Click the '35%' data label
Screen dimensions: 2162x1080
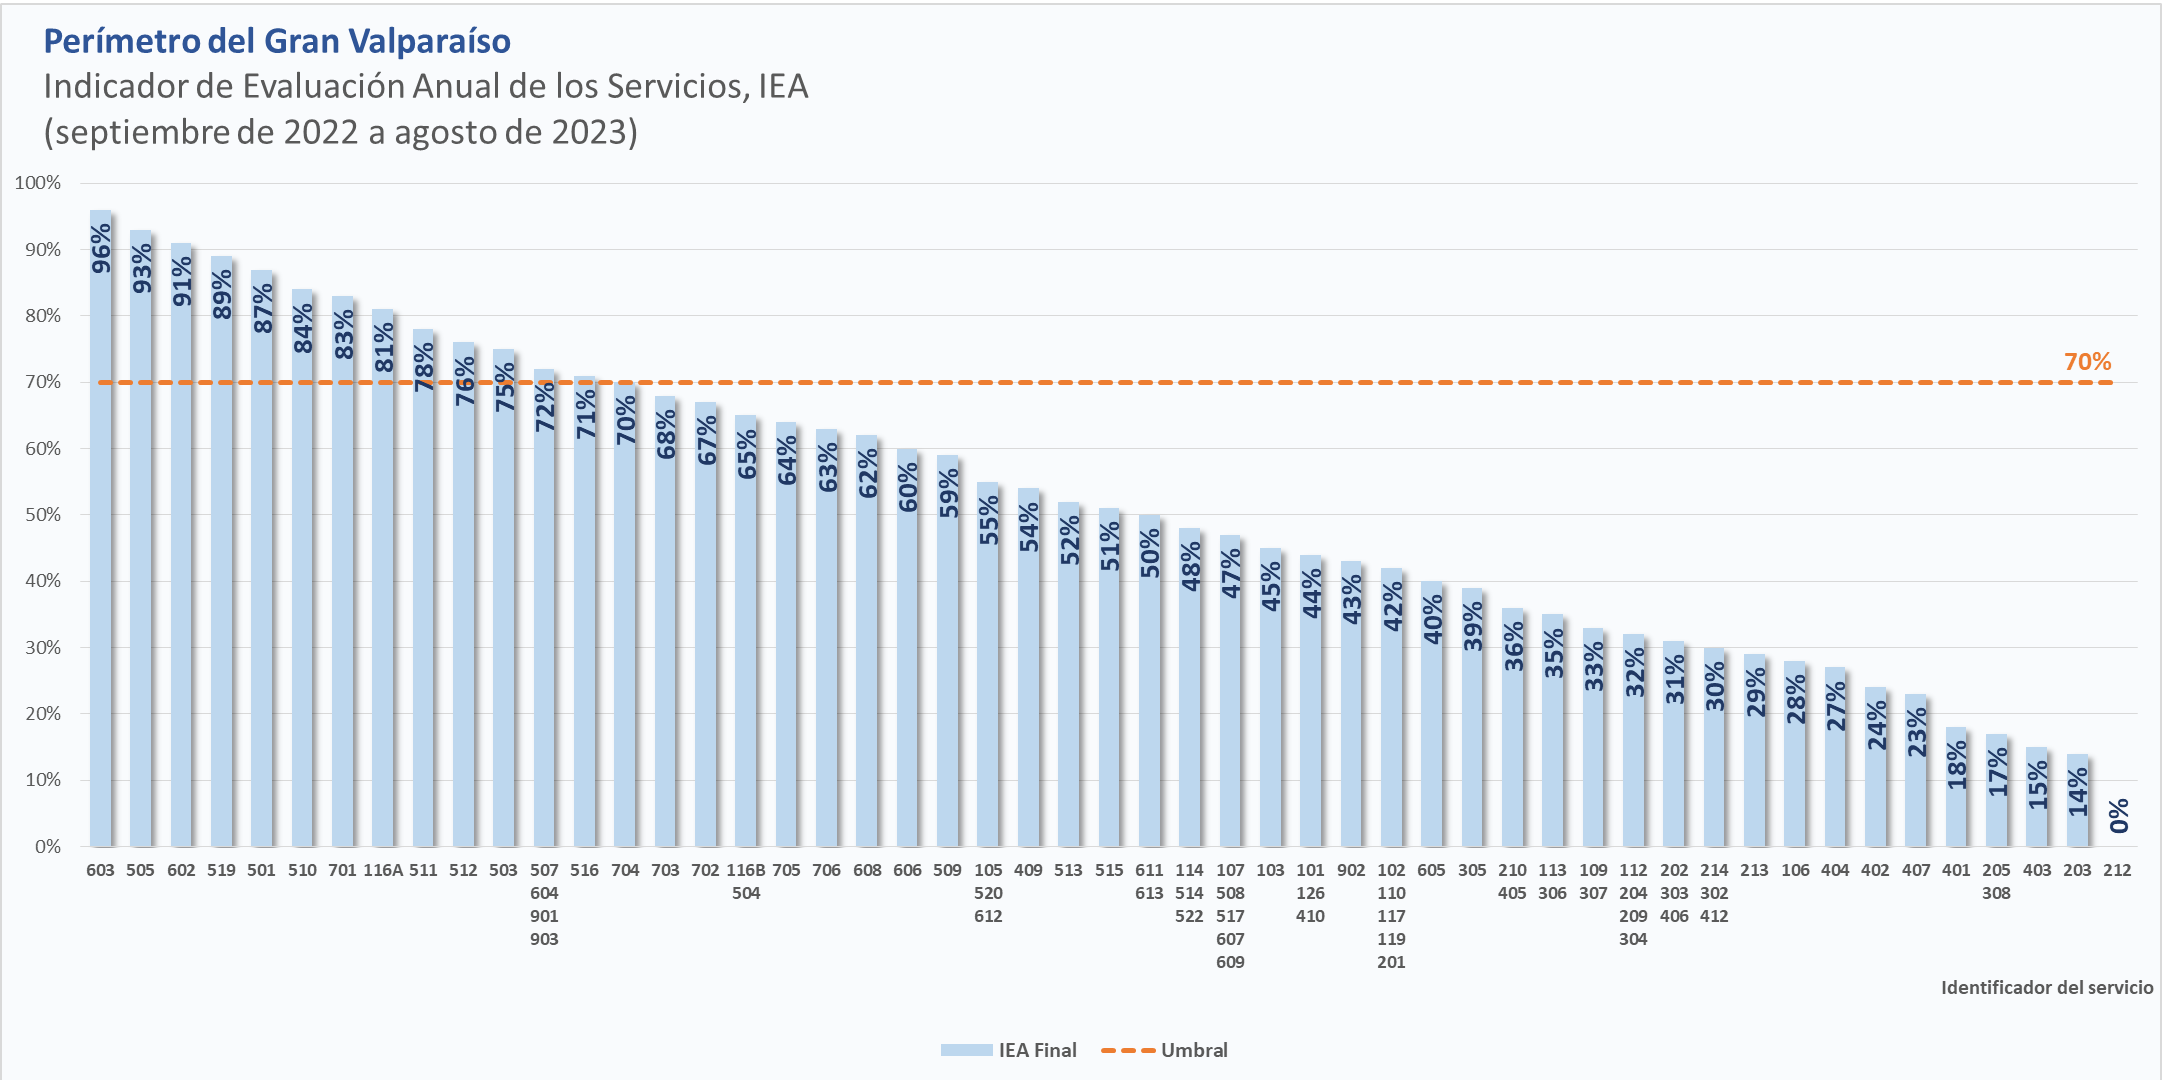tap(1553, 653)
